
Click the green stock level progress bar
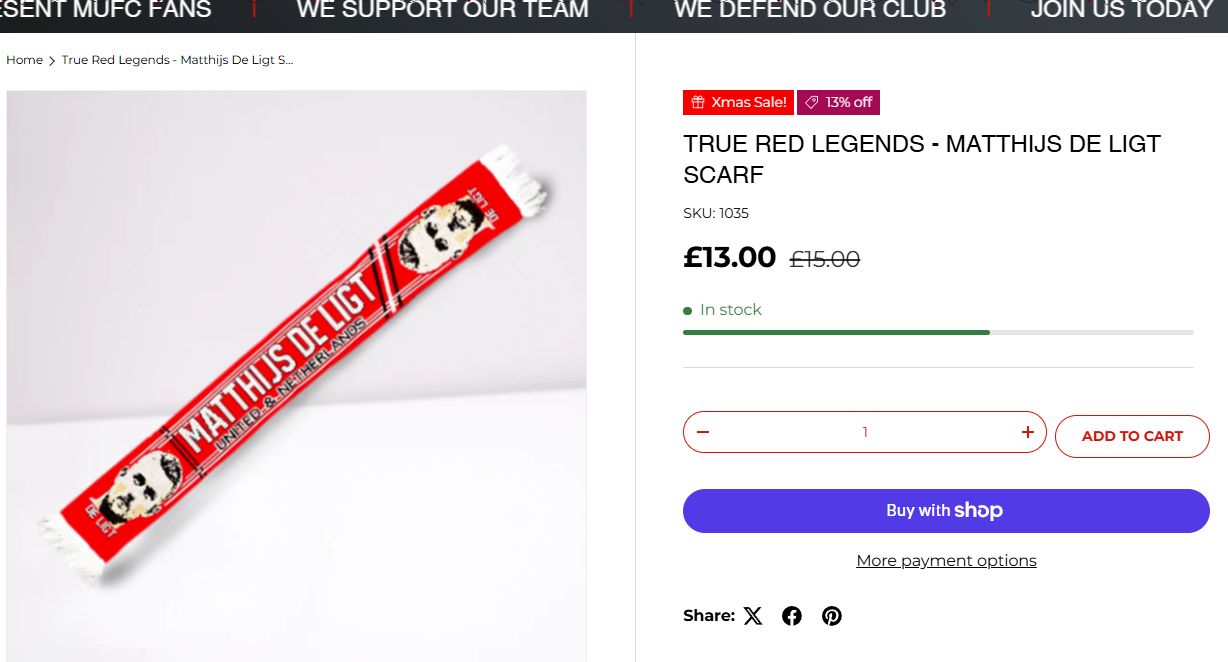(x=836, y=332)
